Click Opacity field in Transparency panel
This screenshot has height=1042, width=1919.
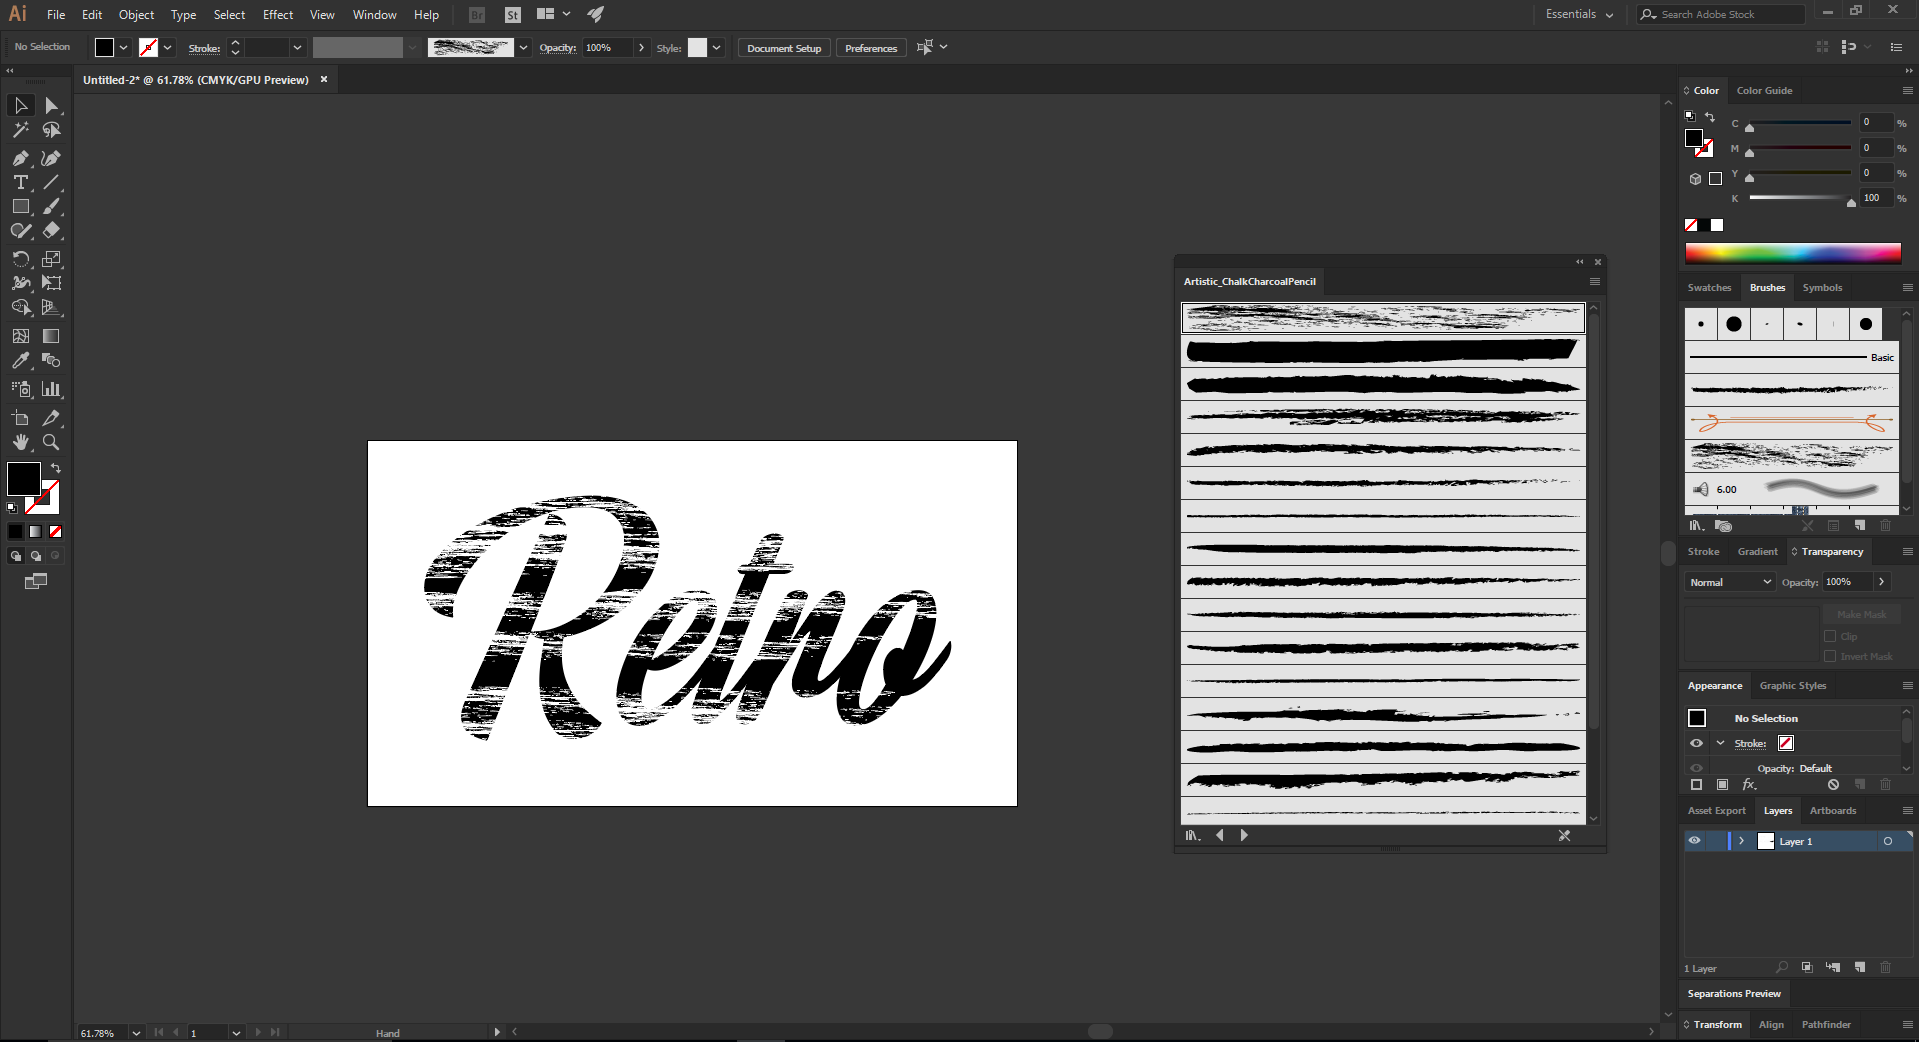pos(1847,582)
